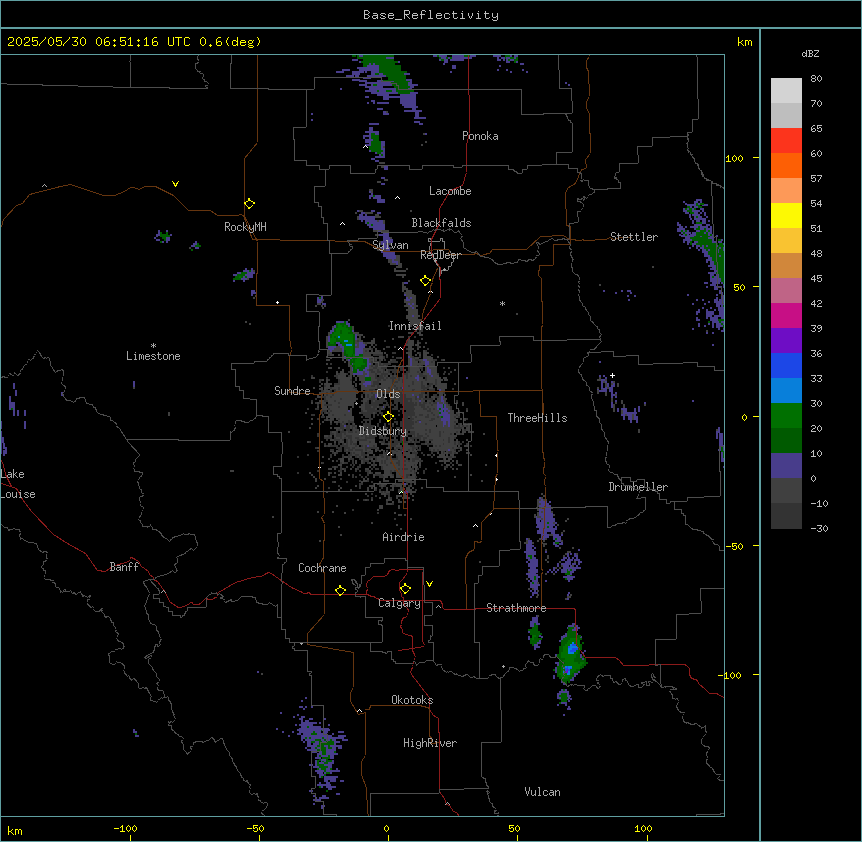Click the Blackfalds label

tap(441, 223)
